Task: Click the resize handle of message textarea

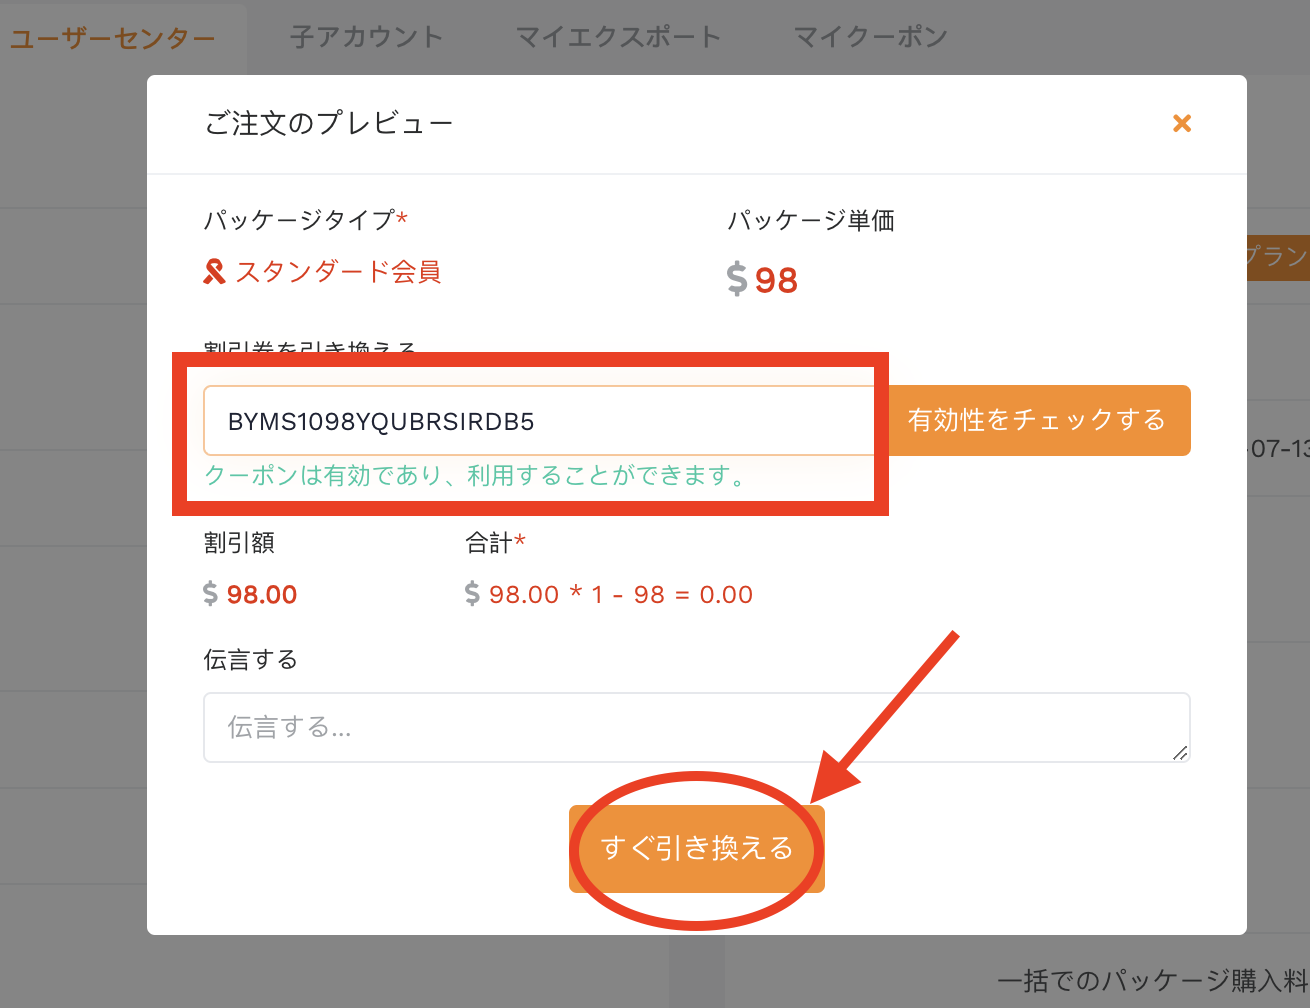Action: [1181, 753]
